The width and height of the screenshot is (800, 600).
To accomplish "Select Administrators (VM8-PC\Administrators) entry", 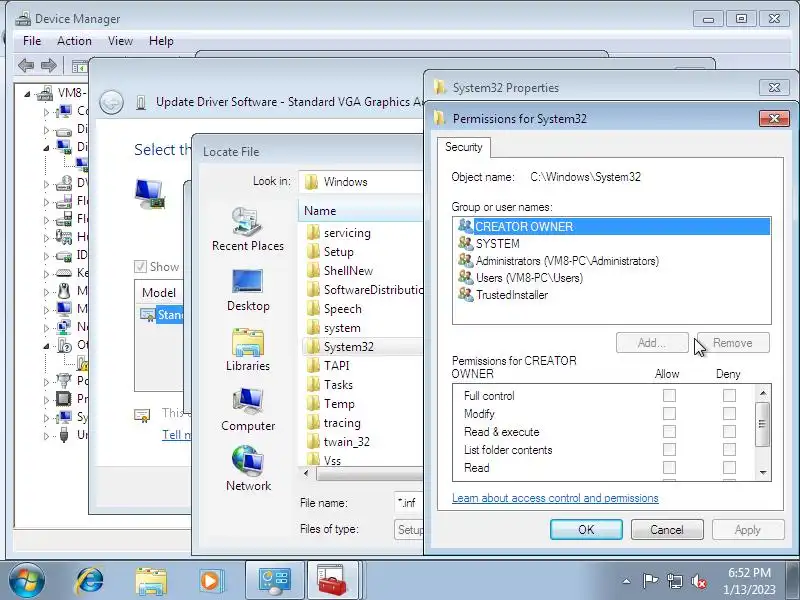I will [x=558, y=261].
